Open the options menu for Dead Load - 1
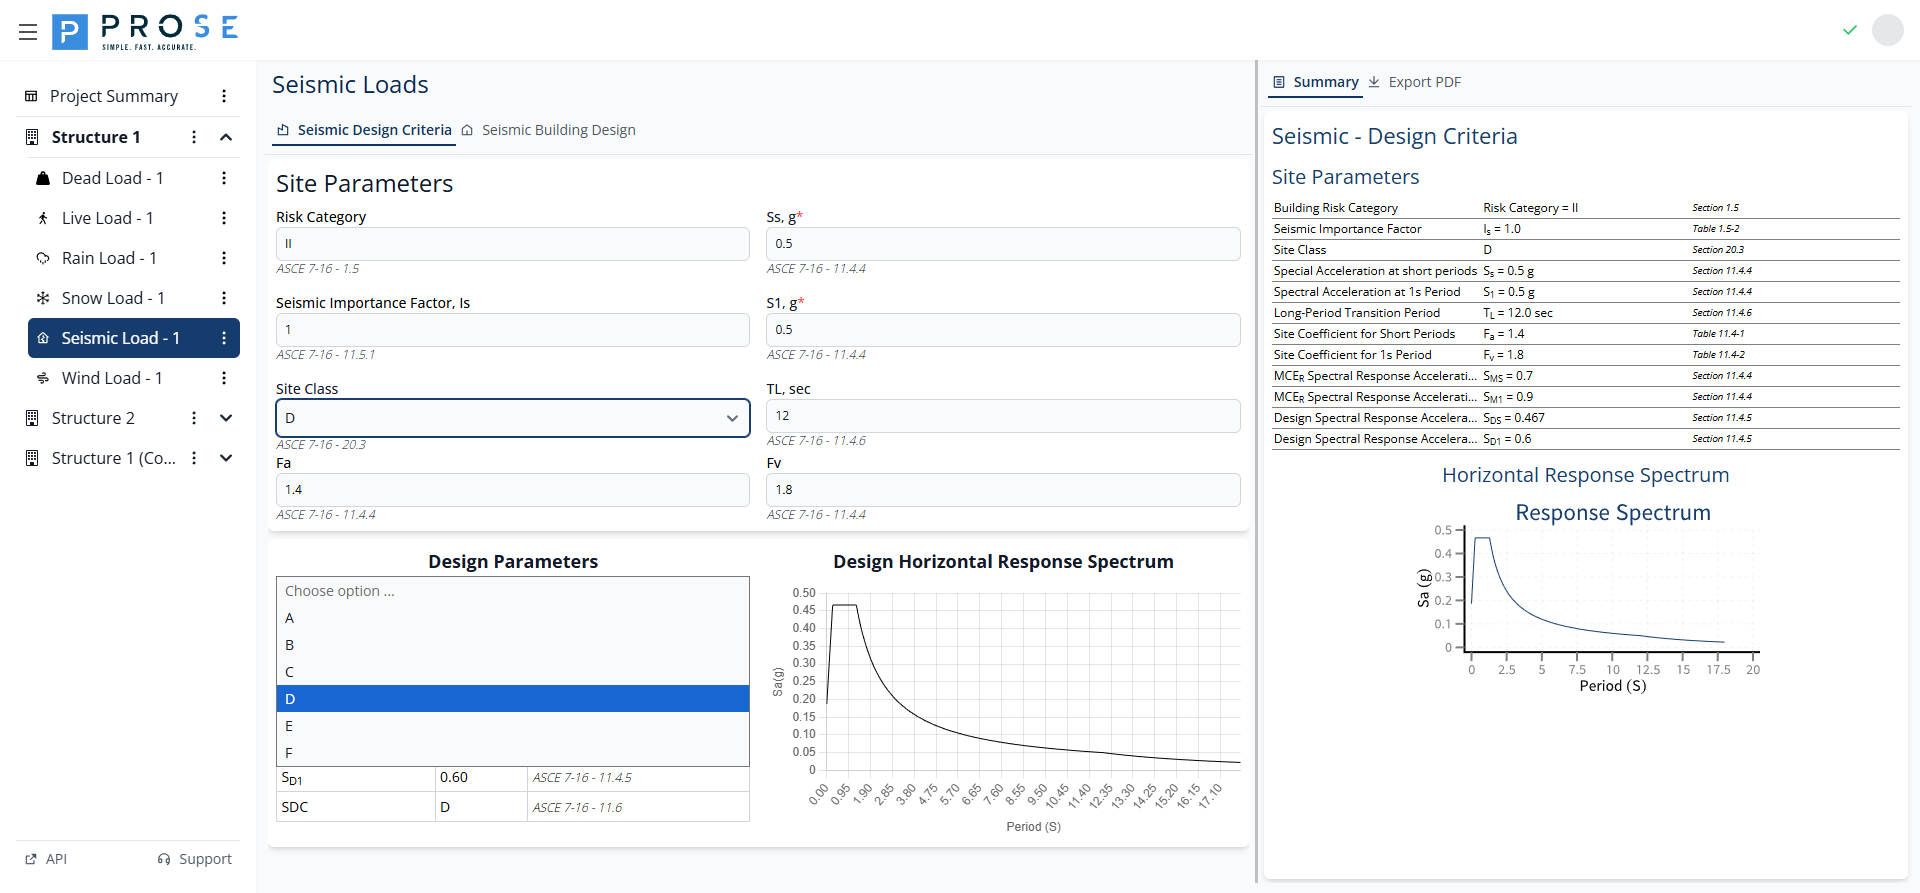1920x893 pixels. click(224, 178)
